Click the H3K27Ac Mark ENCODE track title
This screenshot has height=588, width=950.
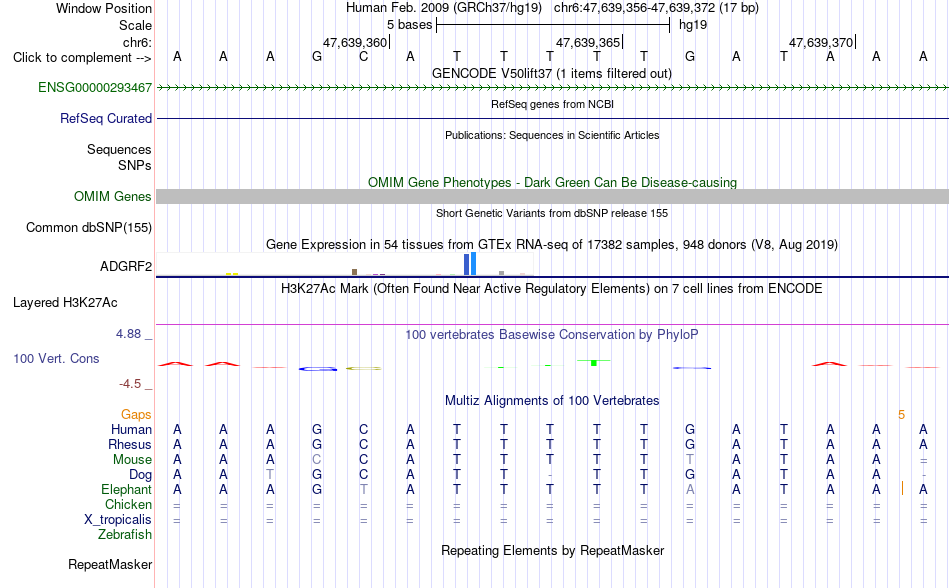click(x=552, y=288)
